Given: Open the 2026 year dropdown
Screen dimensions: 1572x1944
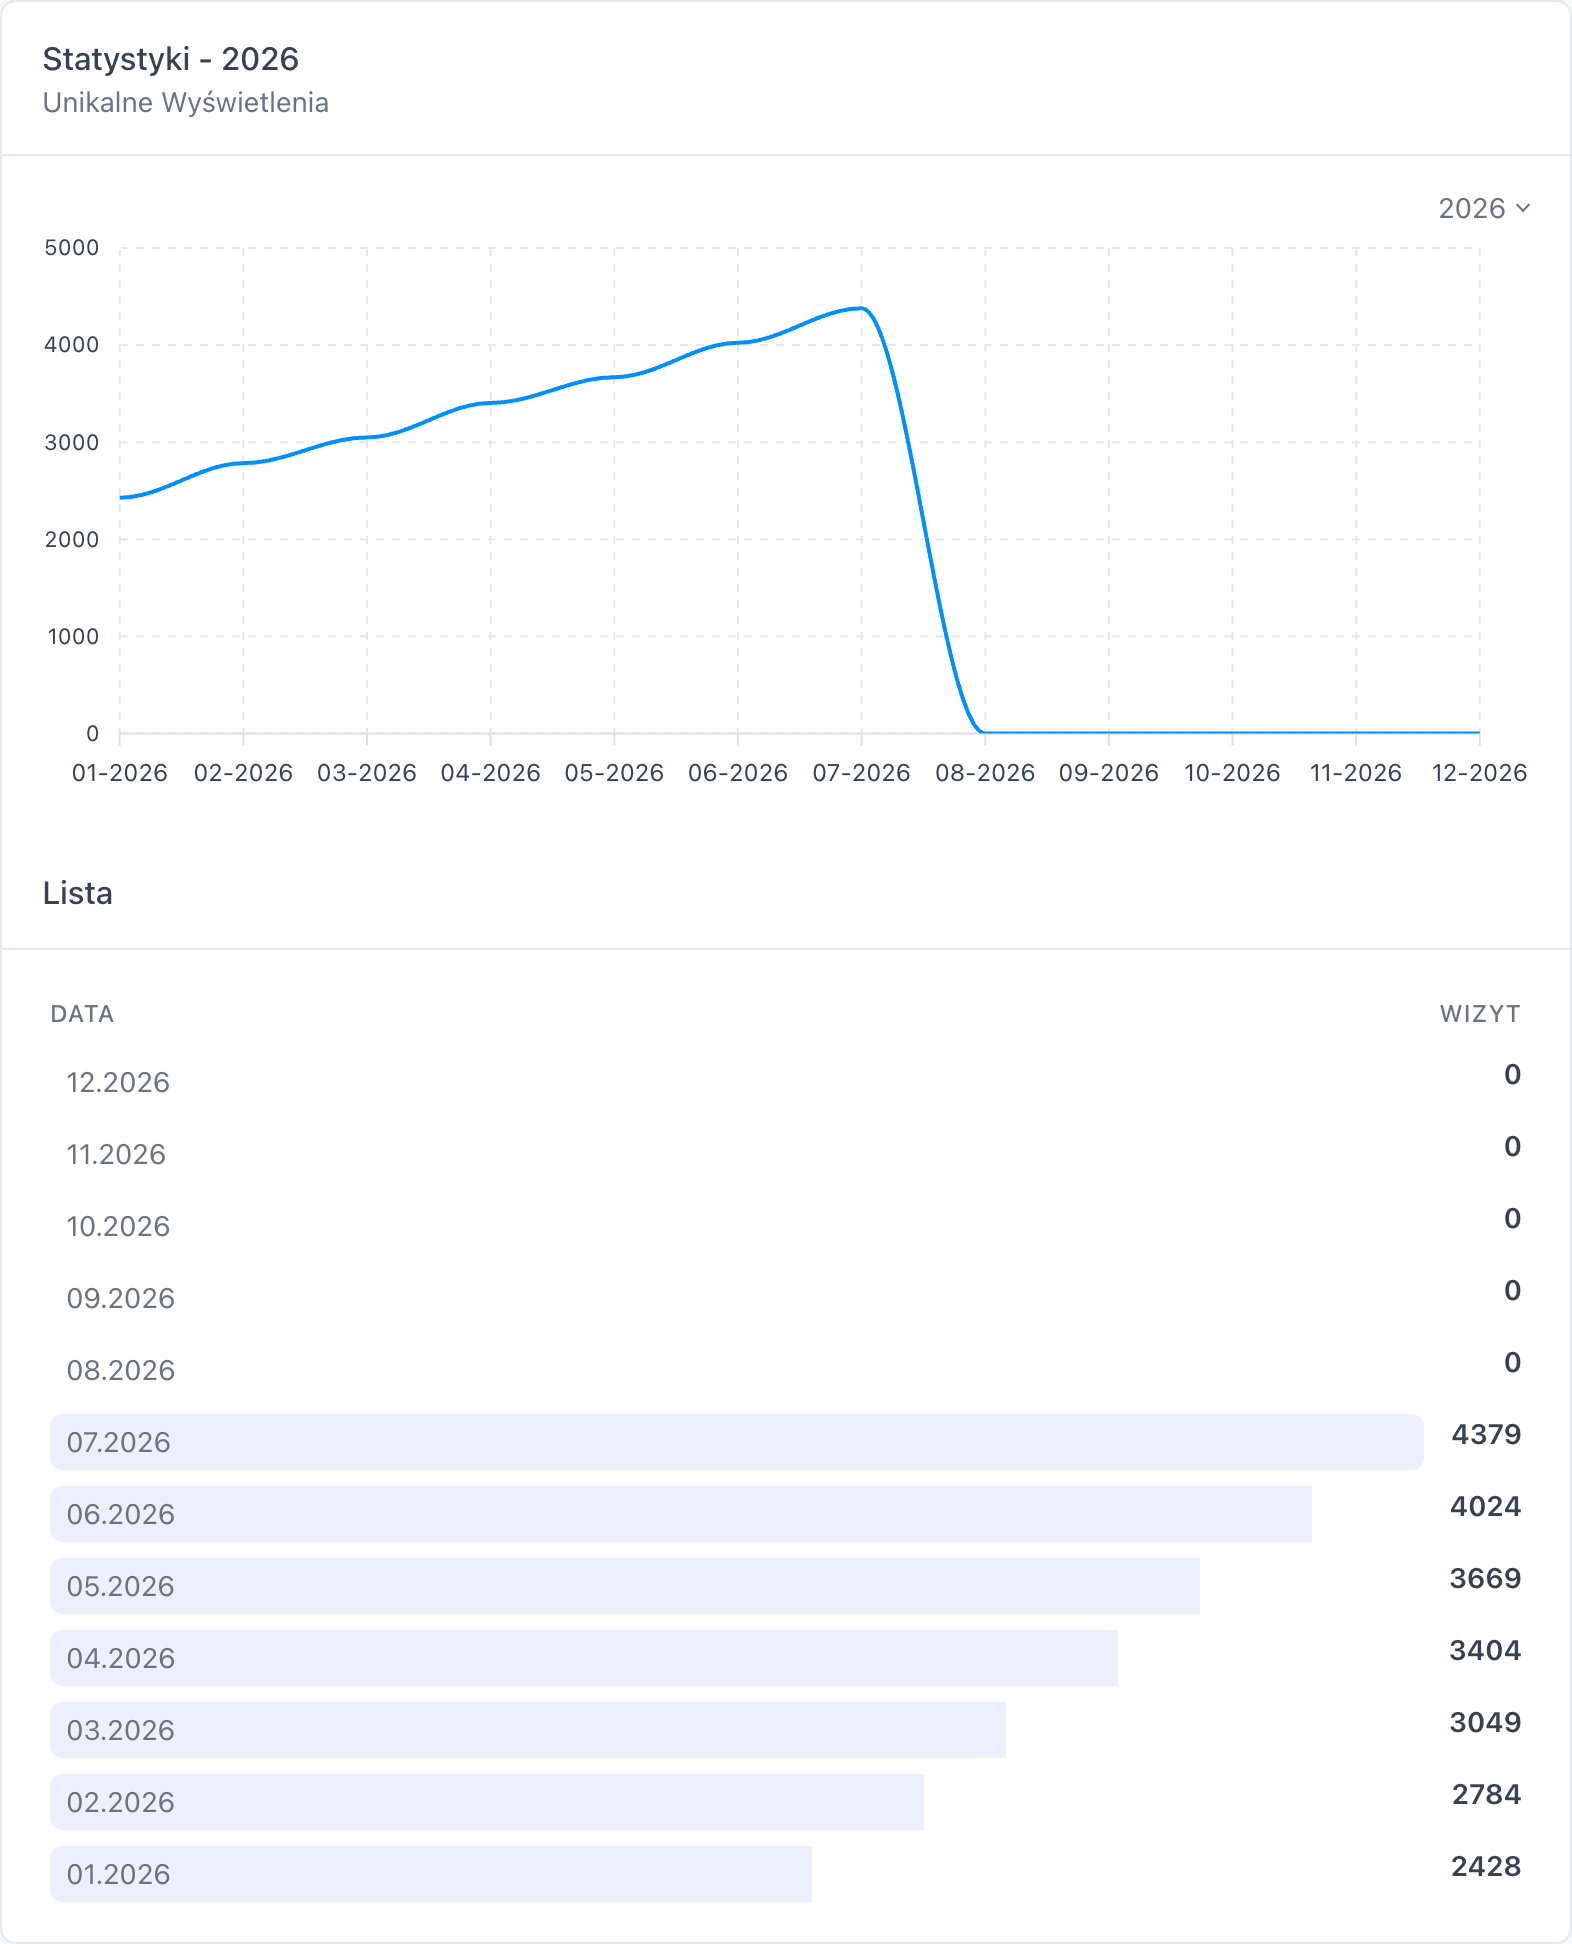Looking at the screenshot, I should (1484, 208).
